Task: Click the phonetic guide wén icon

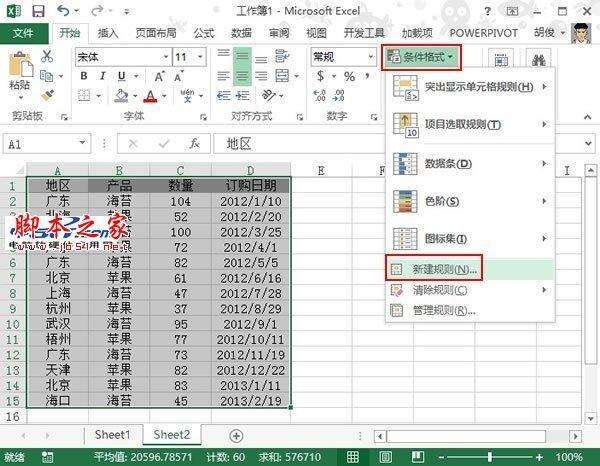Action: [x=188, y=96]
